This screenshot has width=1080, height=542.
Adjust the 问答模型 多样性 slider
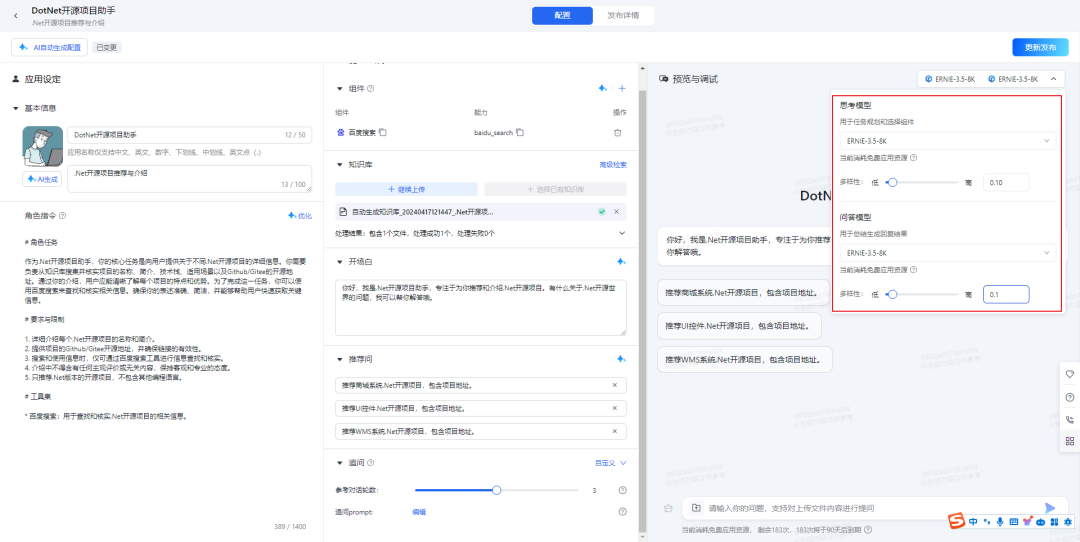coord(893,294)
